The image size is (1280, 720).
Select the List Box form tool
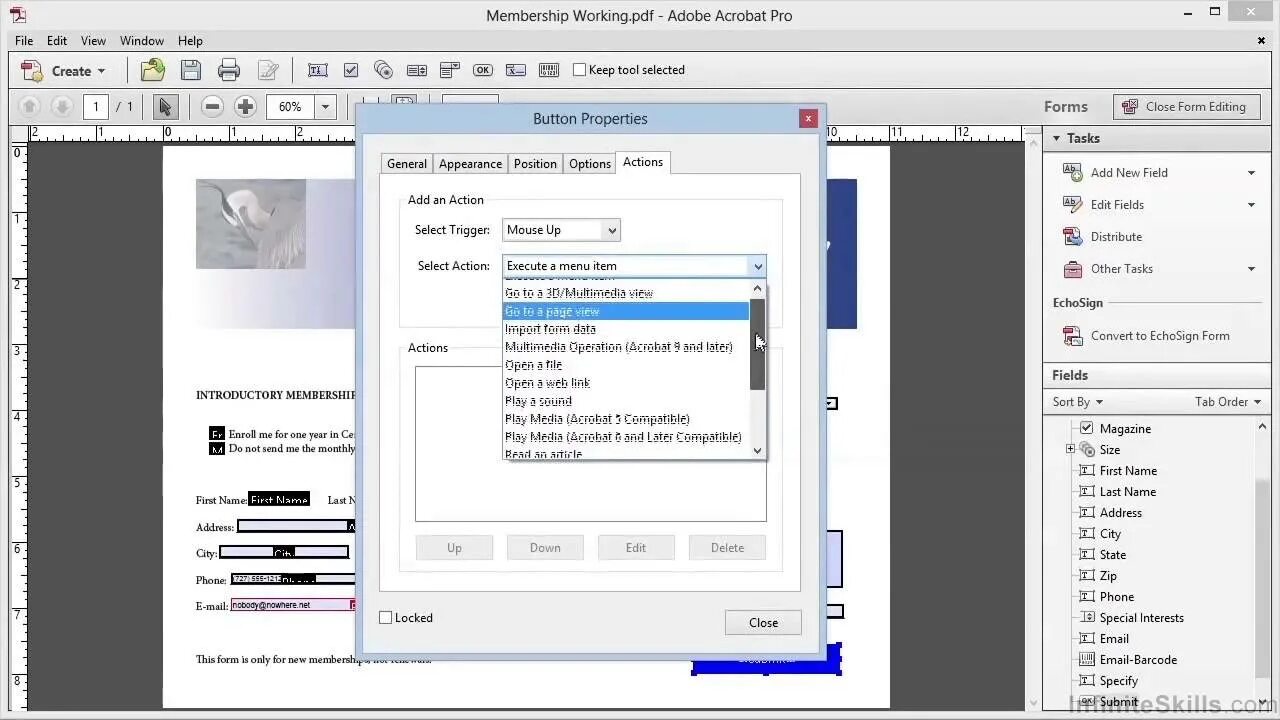(x=416, y=70)
